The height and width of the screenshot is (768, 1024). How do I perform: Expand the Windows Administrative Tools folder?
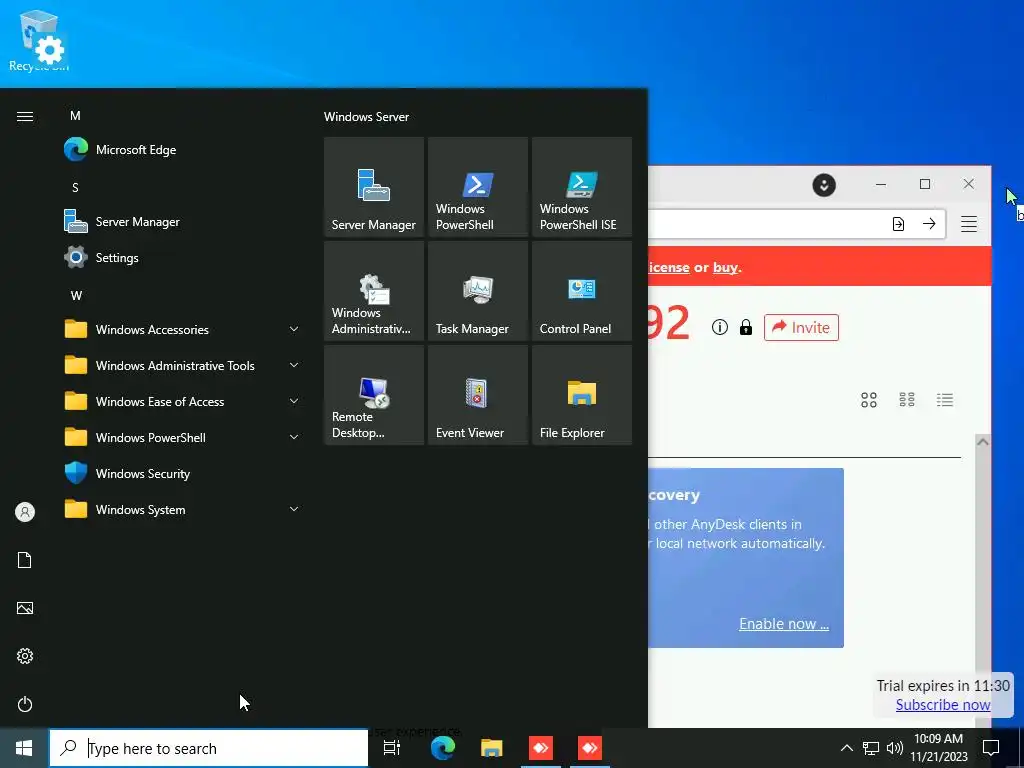[x=183, y=365]
